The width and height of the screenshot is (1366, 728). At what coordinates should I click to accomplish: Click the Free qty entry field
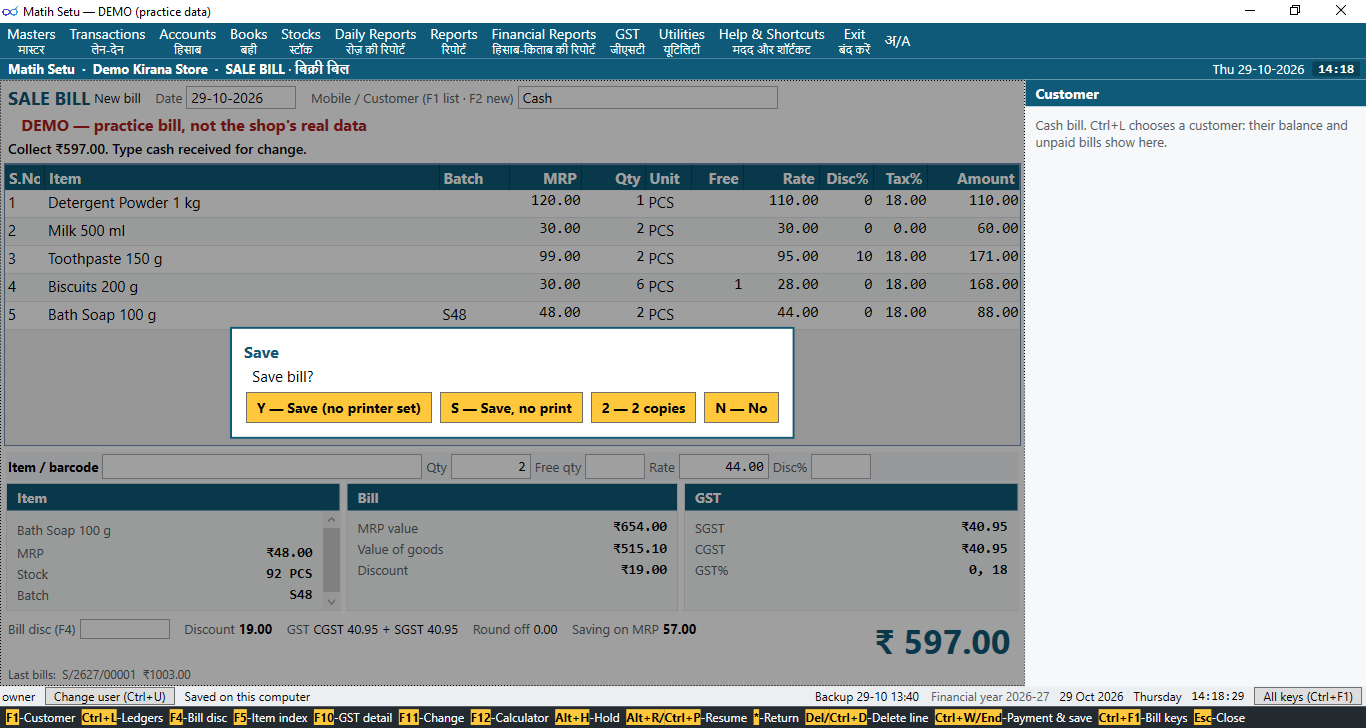click(x=615, y=467)
